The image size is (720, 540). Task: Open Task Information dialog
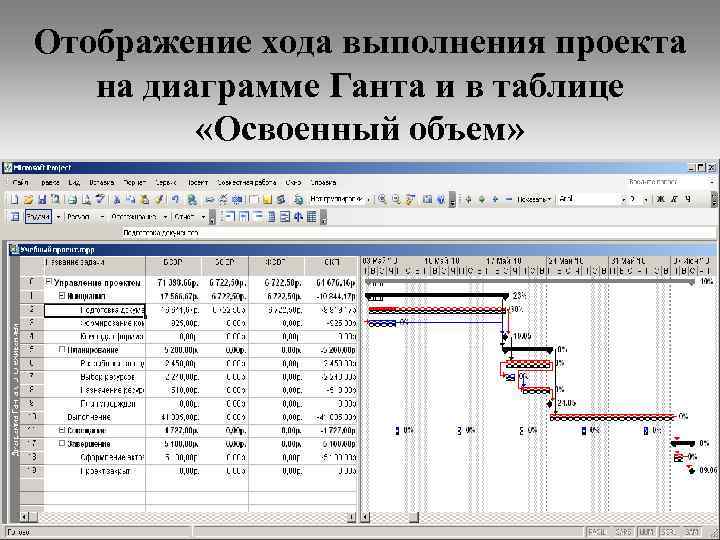253,199
